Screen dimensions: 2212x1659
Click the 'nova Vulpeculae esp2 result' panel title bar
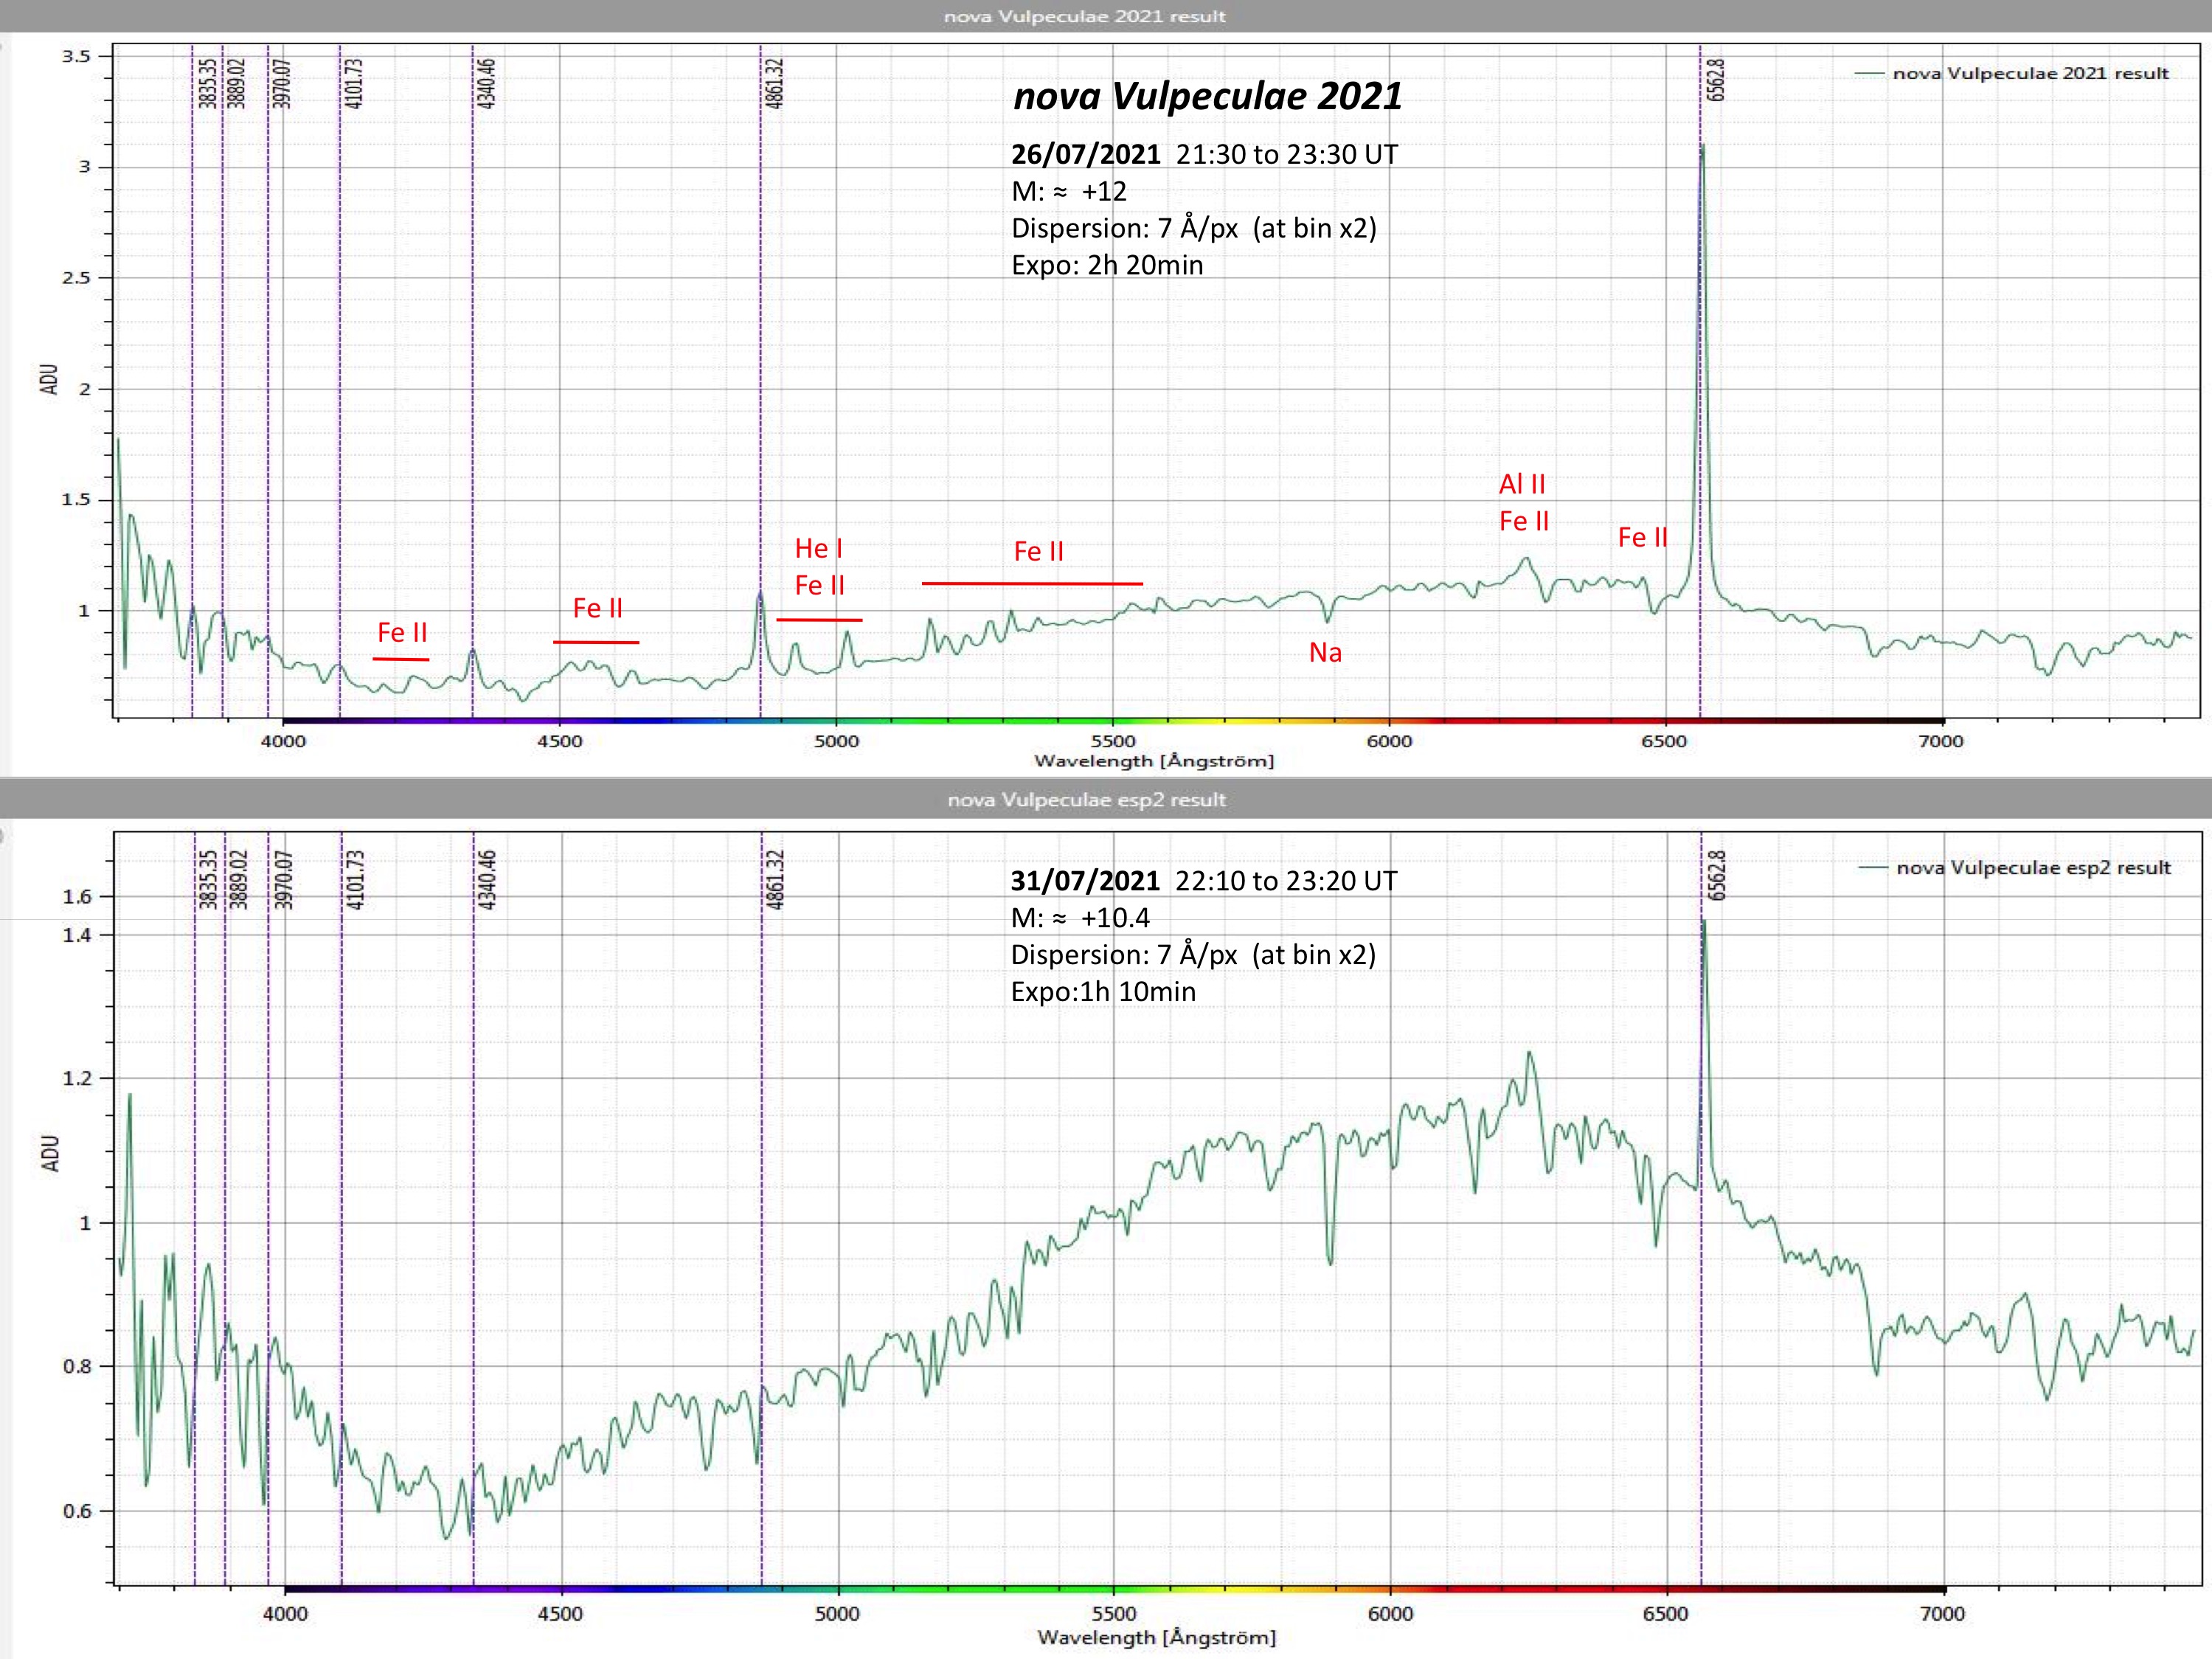pyautogui.click(x=1086, y=800)
